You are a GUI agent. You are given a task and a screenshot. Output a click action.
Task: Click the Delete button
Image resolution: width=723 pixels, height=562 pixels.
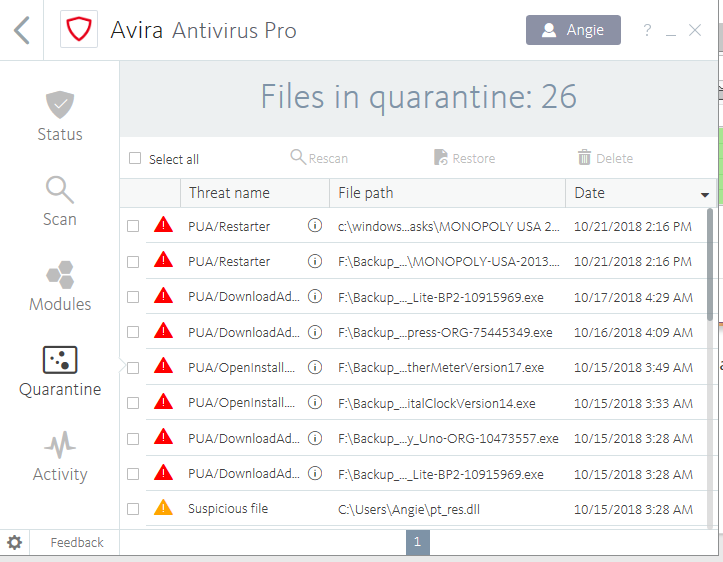(x=605, y=158)
